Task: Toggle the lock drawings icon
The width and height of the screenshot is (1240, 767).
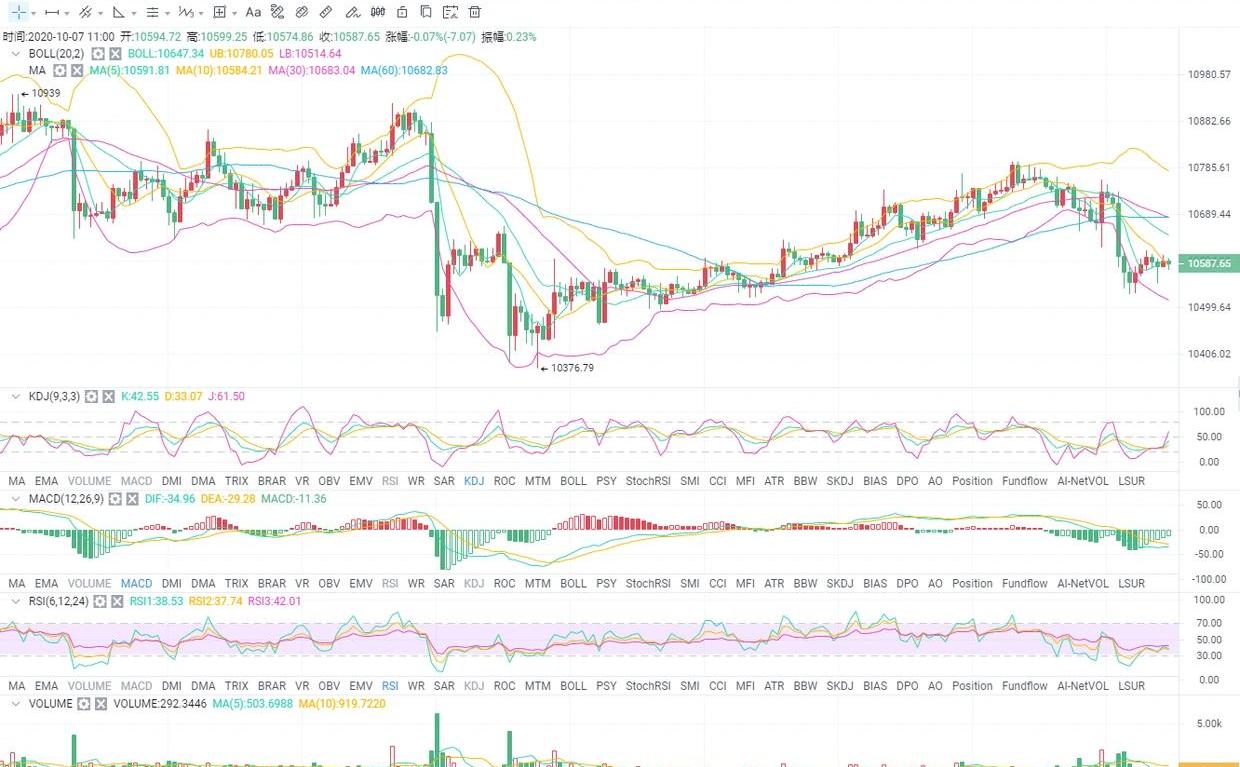Action: (x=402, y=12)
